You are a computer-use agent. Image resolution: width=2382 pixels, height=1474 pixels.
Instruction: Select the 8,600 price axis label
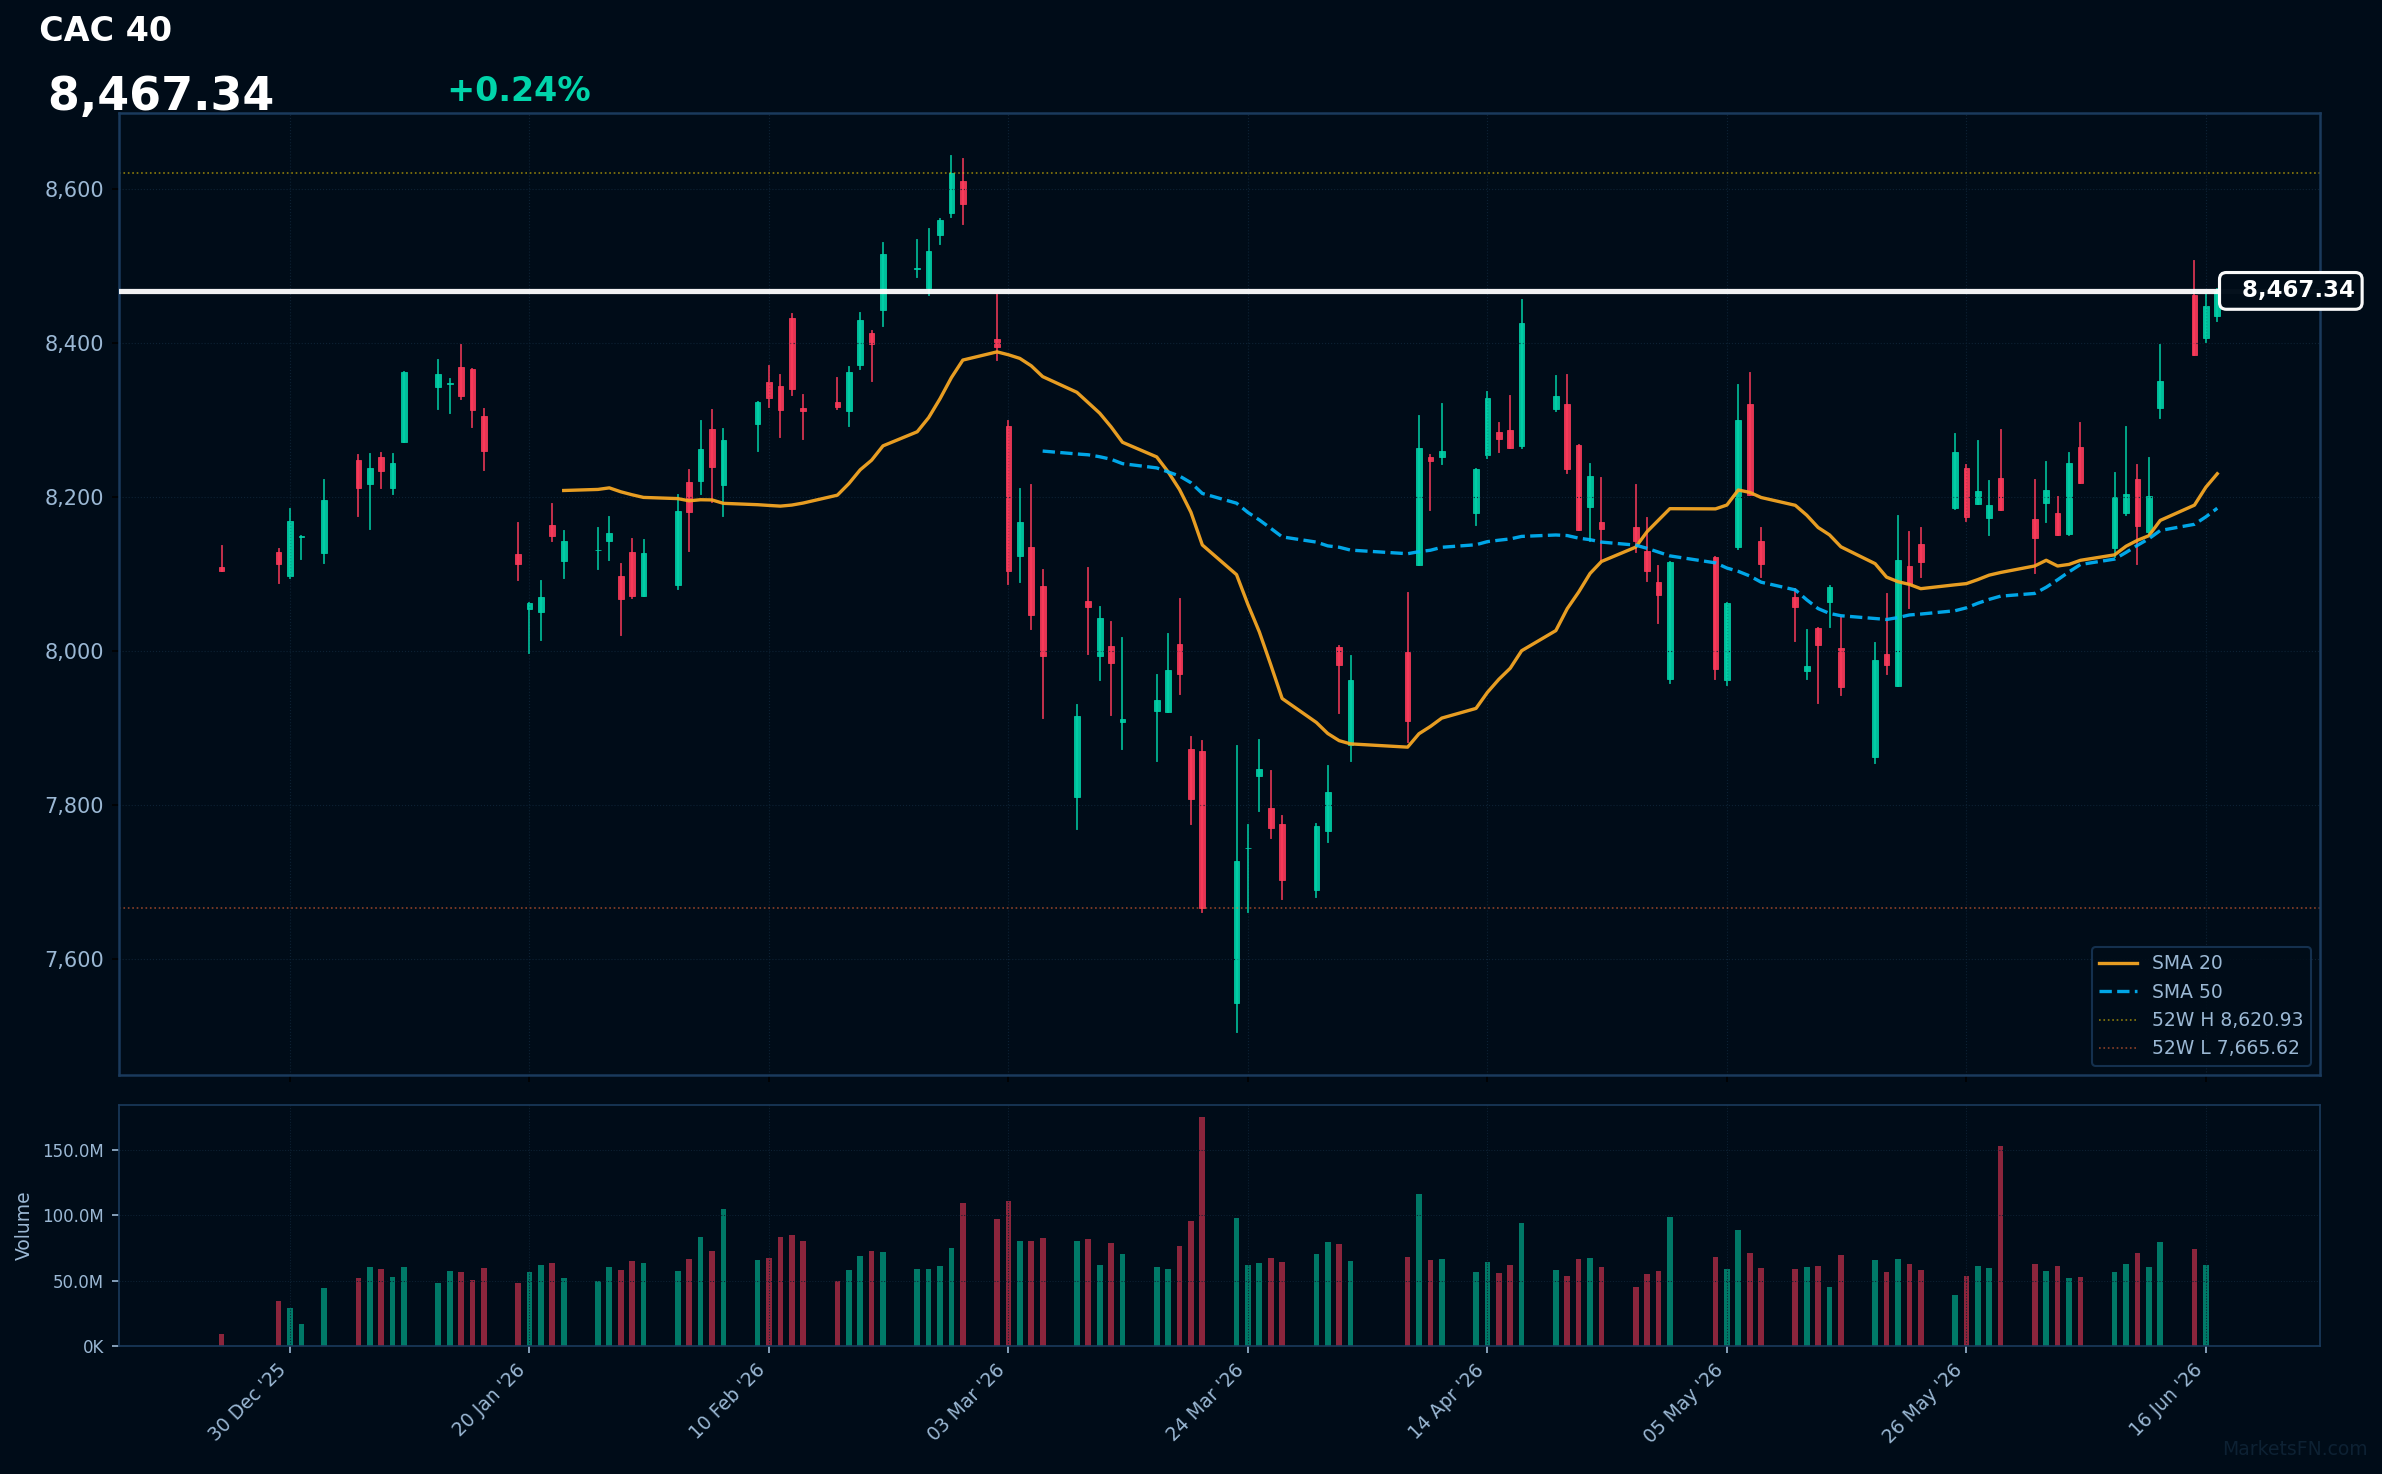click(x=74, y=190)
